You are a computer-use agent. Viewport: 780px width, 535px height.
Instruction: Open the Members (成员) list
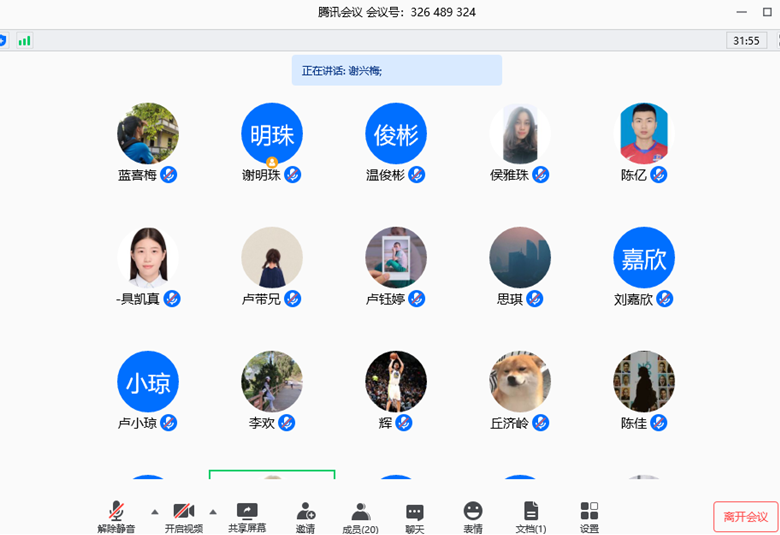point(360,516)
